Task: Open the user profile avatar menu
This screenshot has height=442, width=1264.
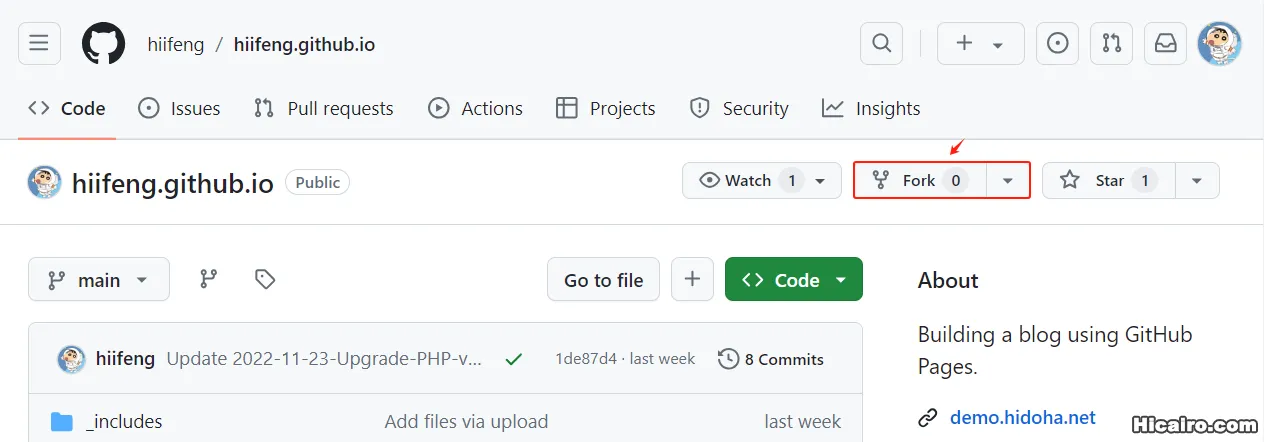Action: [1220, 43]
